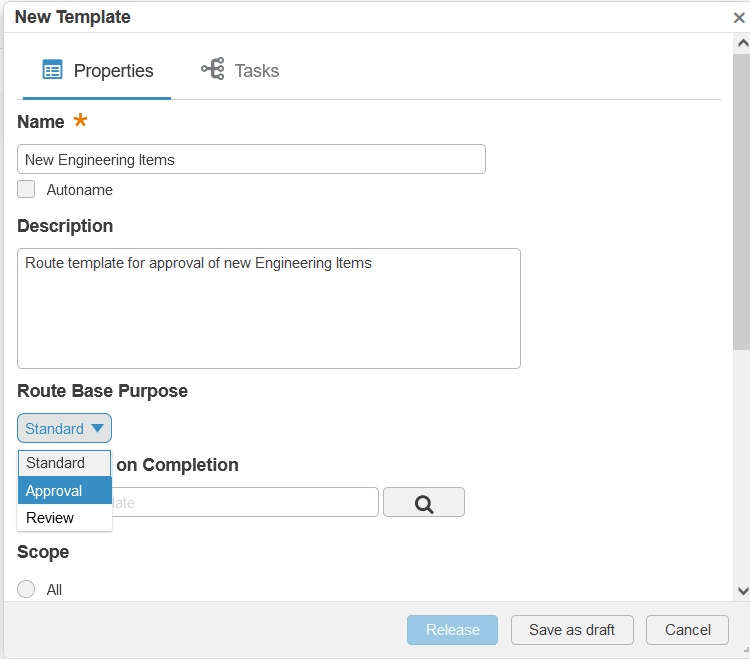The width and height of the screenshot is (750, 659).
Task: Collapse the Route Base Purpose dropdown
Action: (x=64, y=428)
